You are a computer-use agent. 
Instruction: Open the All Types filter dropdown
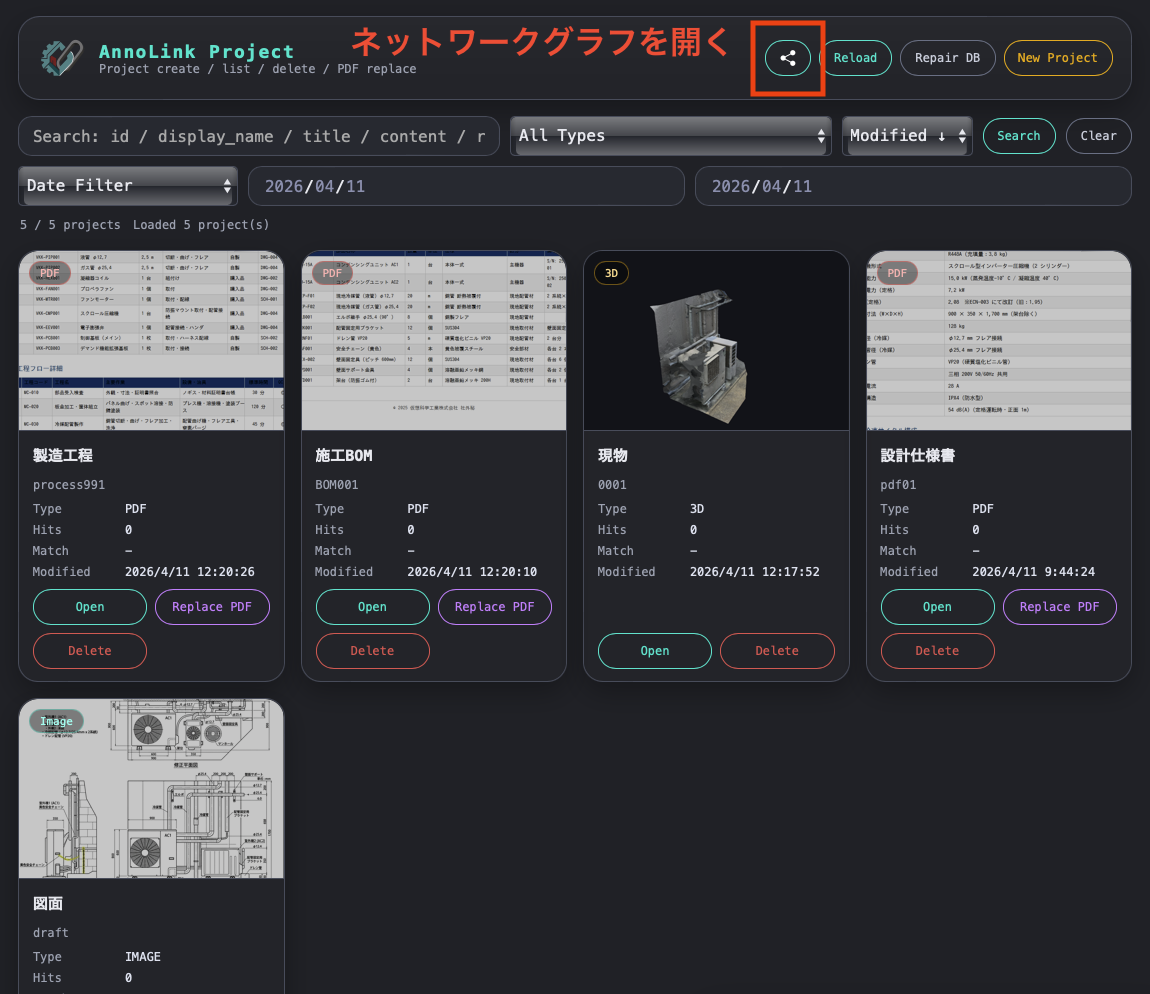670,135
